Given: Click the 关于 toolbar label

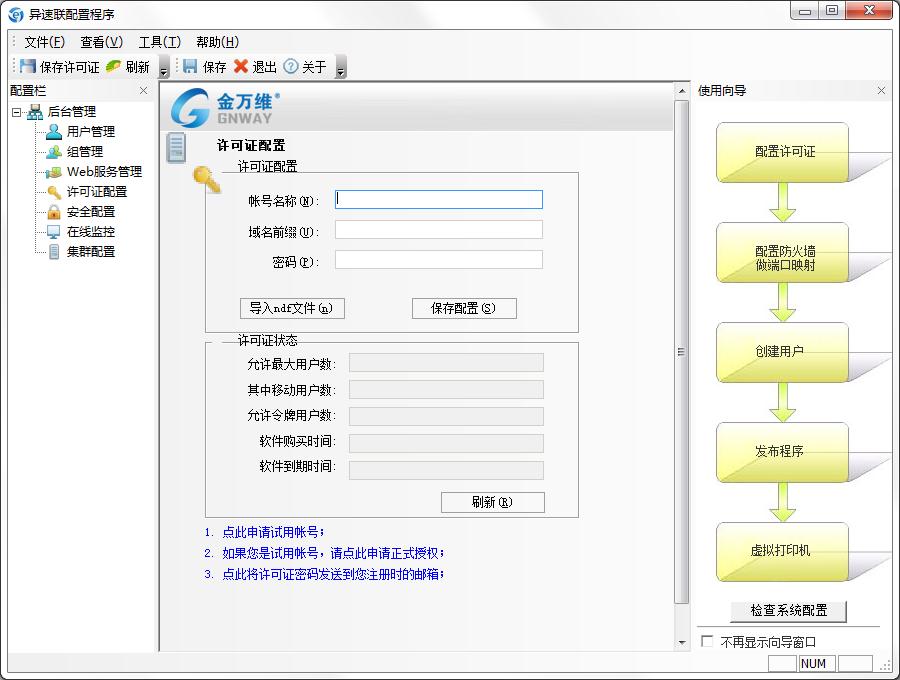Looking at the screenshot, I should [314, 67].
